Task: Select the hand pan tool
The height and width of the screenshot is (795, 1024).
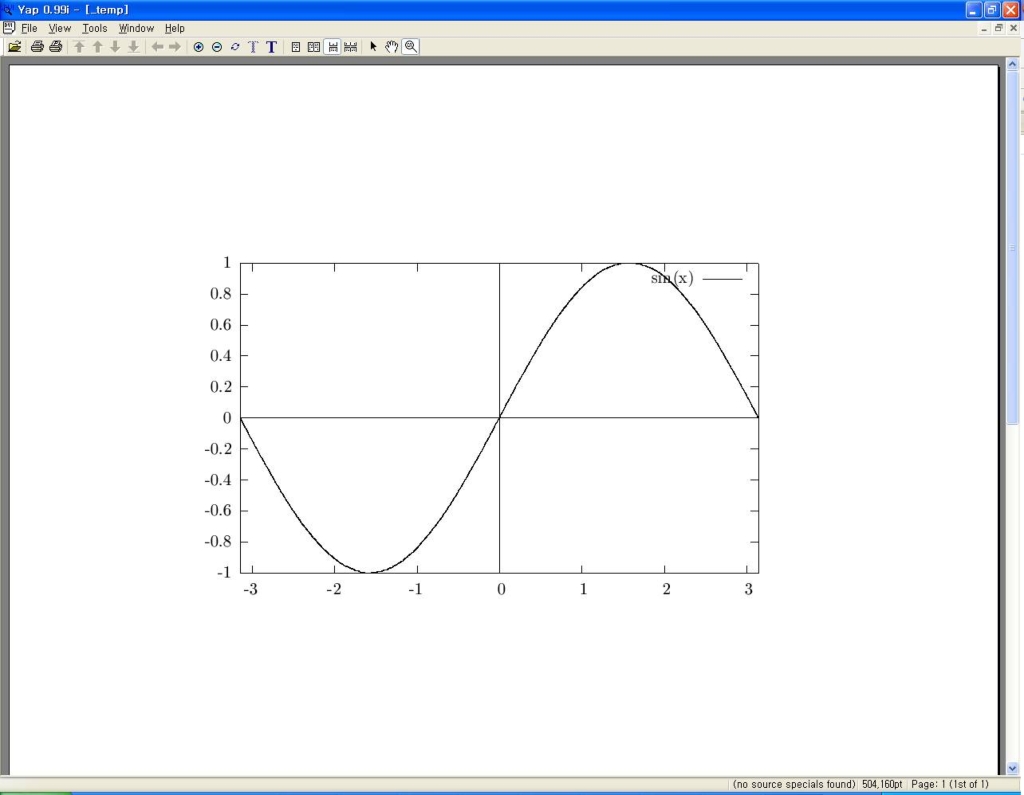Action: tap(391, 46)
